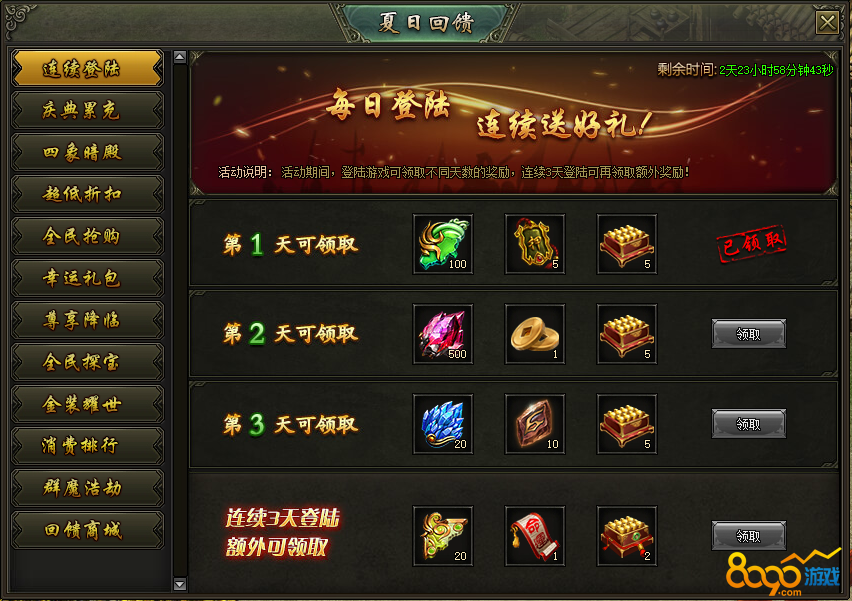852x601 pixels.
Task: Claim the 3-day consecutive login bonus
Action: 749,536
